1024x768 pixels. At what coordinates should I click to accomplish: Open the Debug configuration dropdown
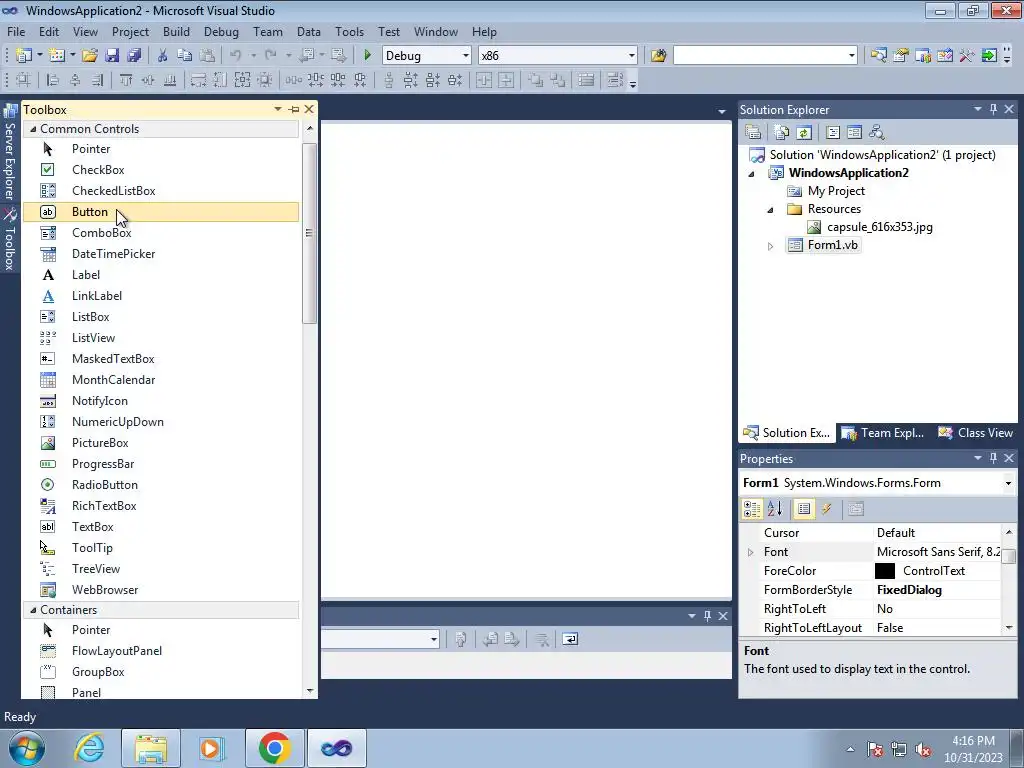point(466,56)
